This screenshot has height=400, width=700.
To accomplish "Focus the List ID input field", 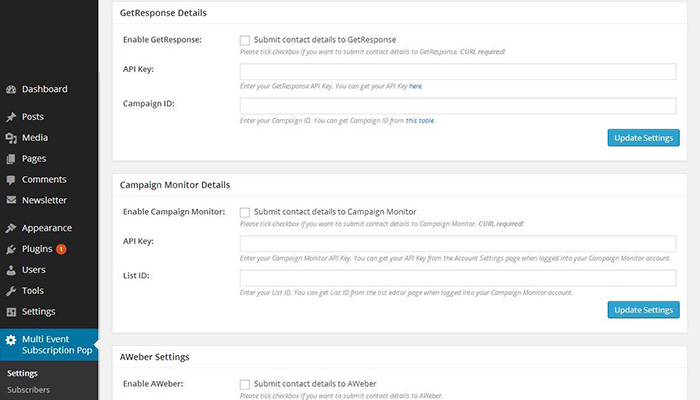I will pos(458,278).
